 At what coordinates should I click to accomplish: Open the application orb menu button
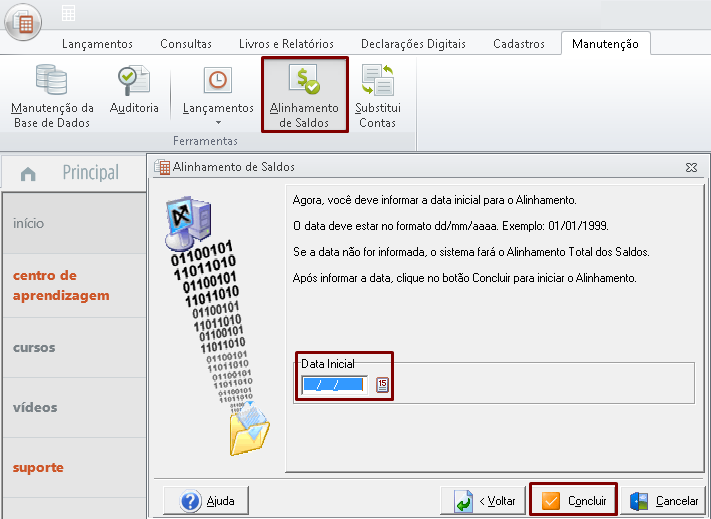point(23,22)
